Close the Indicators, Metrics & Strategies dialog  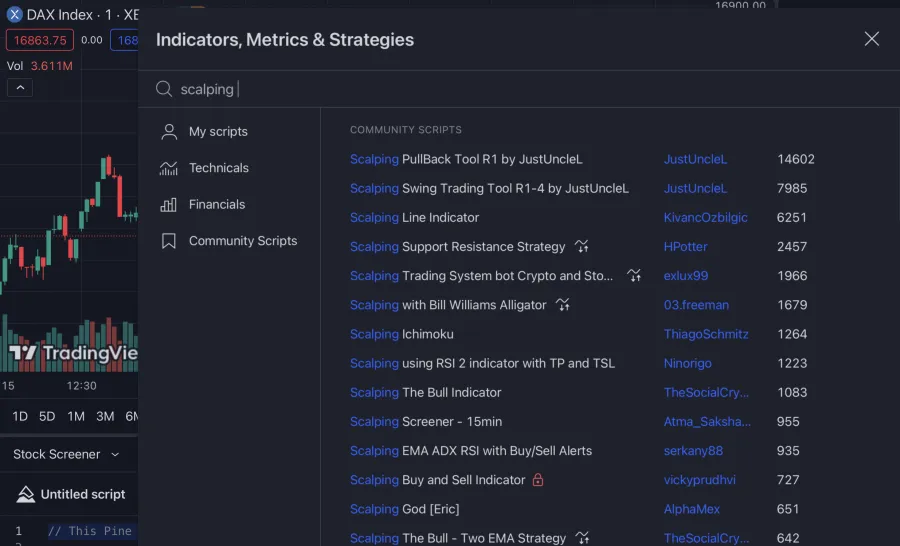[x=871, y=39]
